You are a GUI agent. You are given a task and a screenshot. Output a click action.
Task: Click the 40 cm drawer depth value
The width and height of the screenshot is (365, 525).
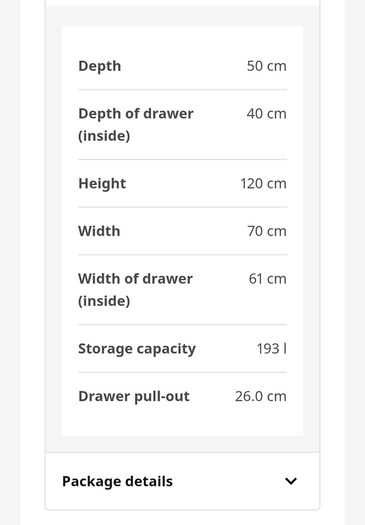pyautogui.click(x=267, y=114)
